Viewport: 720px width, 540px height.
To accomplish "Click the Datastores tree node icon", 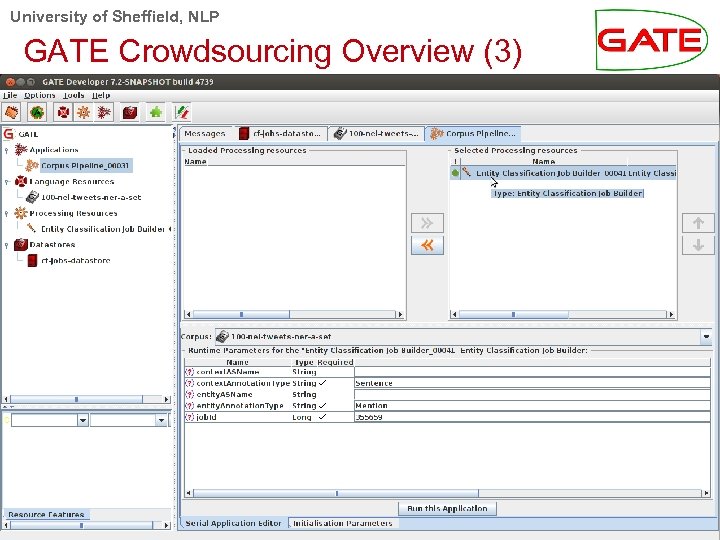I will coord(21,245).
